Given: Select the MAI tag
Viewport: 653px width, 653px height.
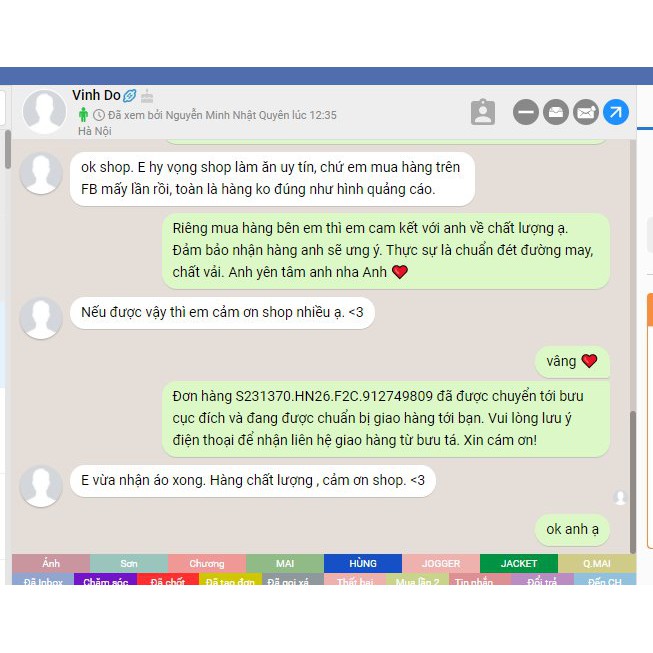Looking at the screenshot, I should tap(285, 563).
